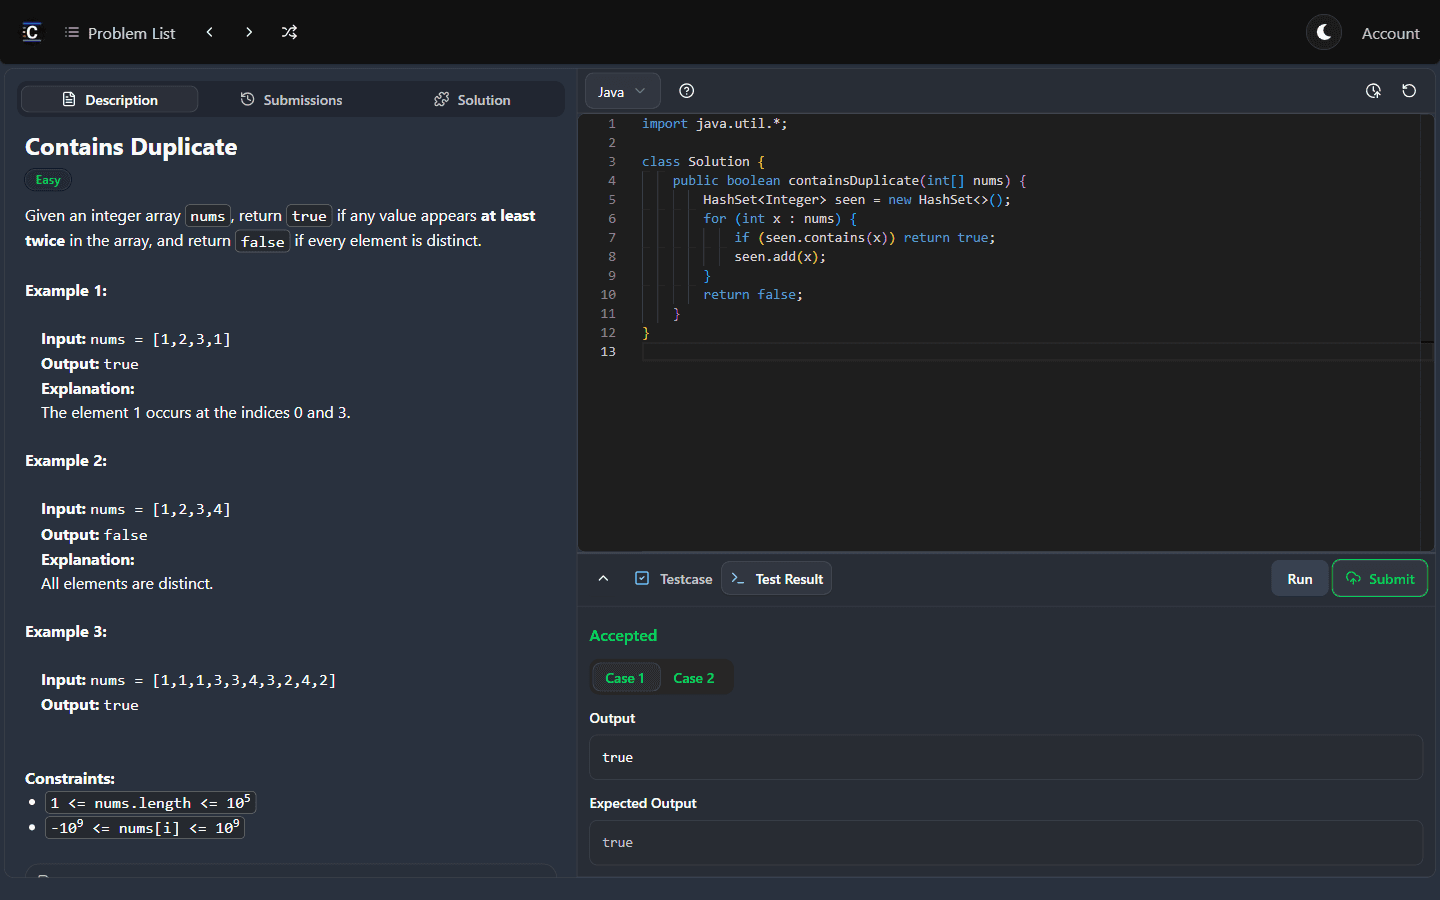The image size is (1440, 900).
Task: Click the site logo icon
Action: tap(32, 32)
